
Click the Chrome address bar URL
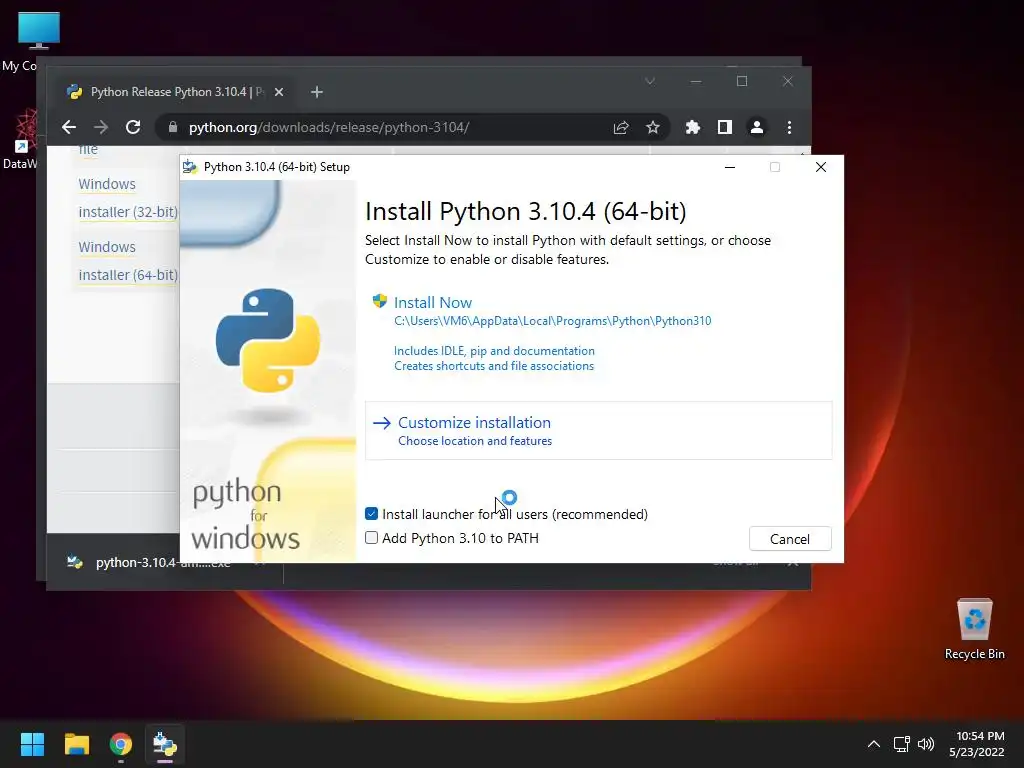[x=328, y=127]
